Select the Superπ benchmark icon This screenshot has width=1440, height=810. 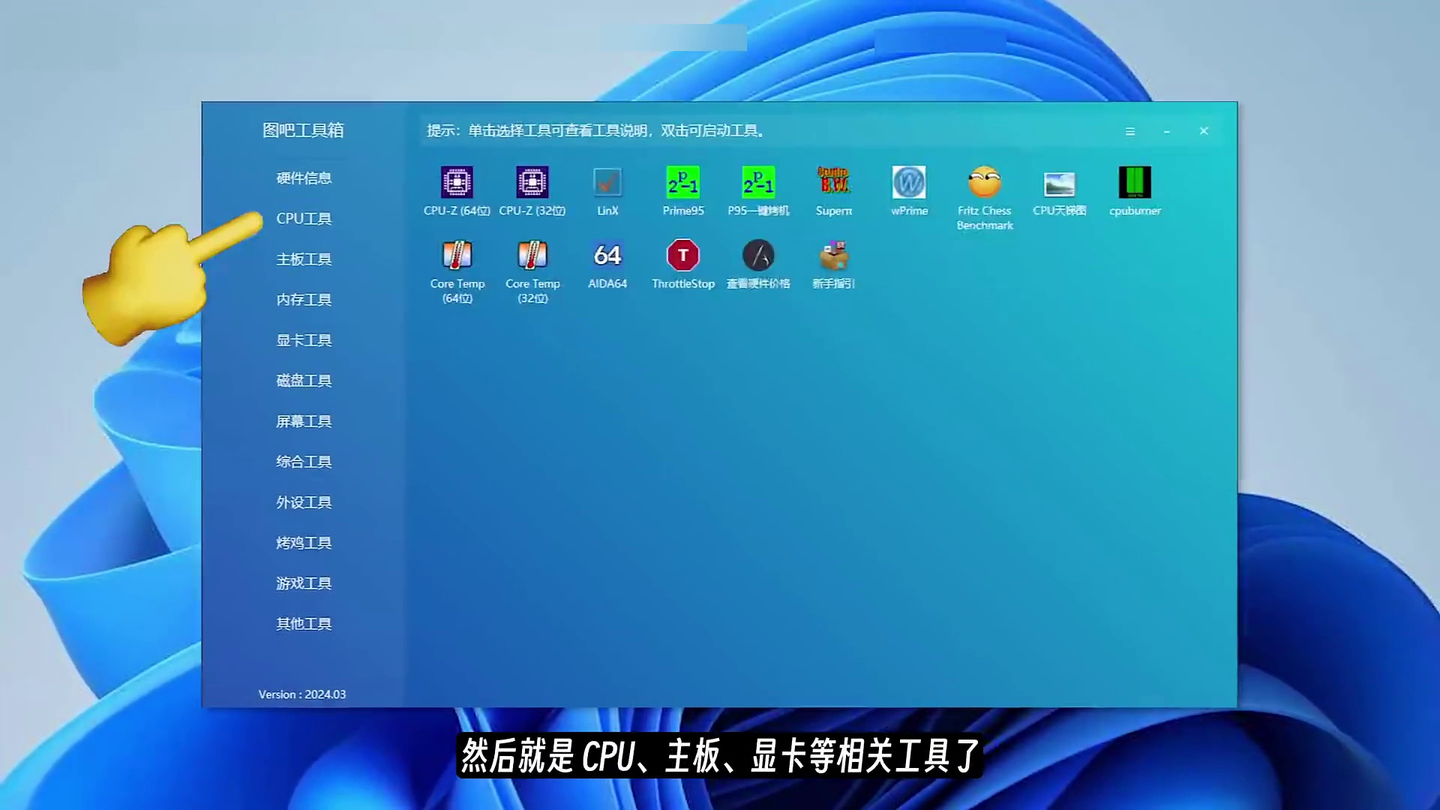pyautogui.click(x=834, y=183)
